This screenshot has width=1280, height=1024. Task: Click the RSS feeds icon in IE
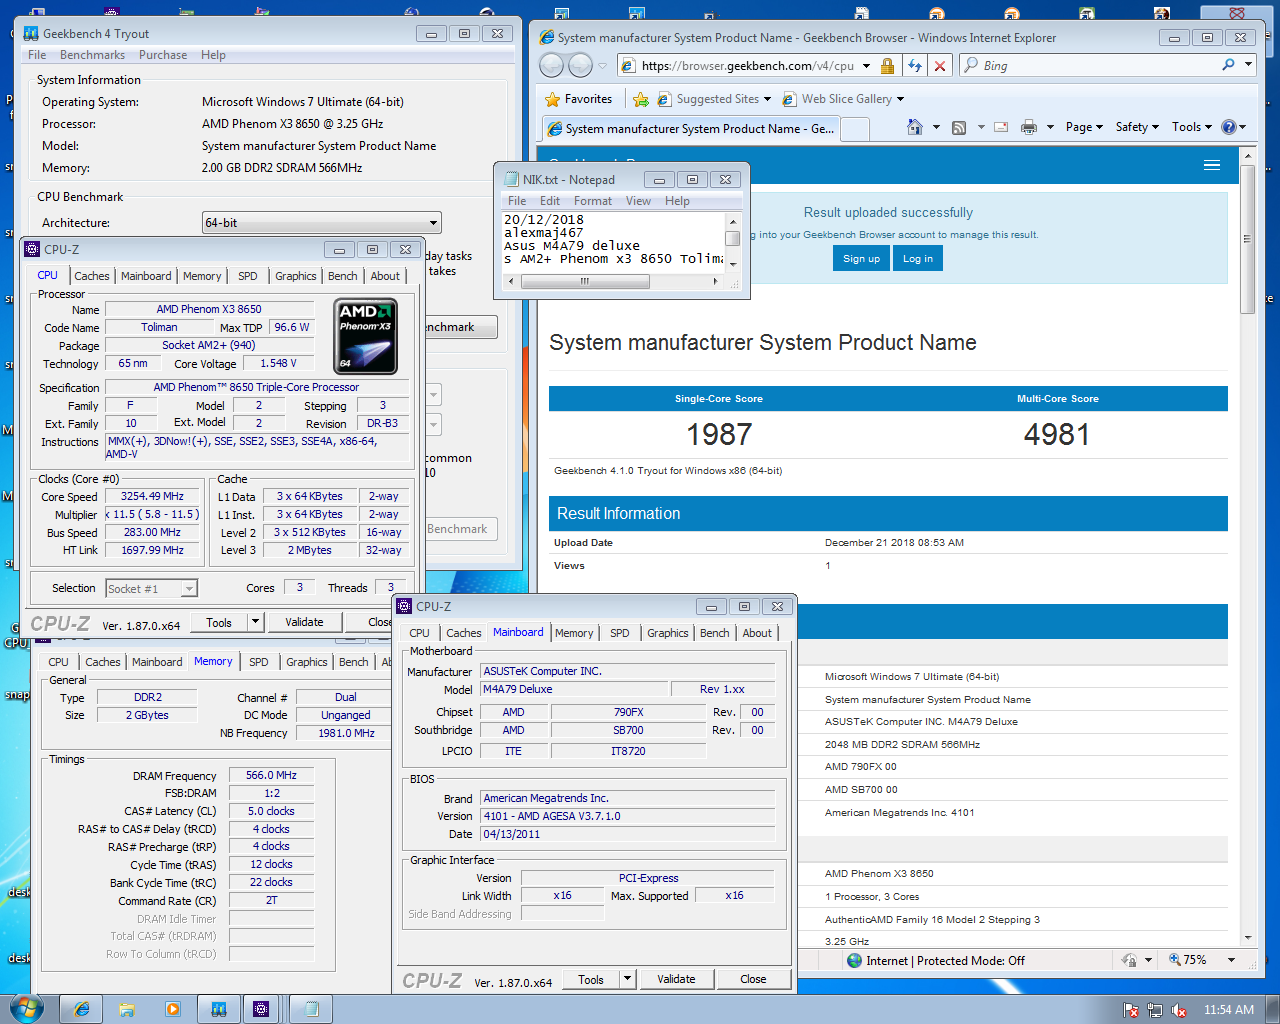(959, 127)
